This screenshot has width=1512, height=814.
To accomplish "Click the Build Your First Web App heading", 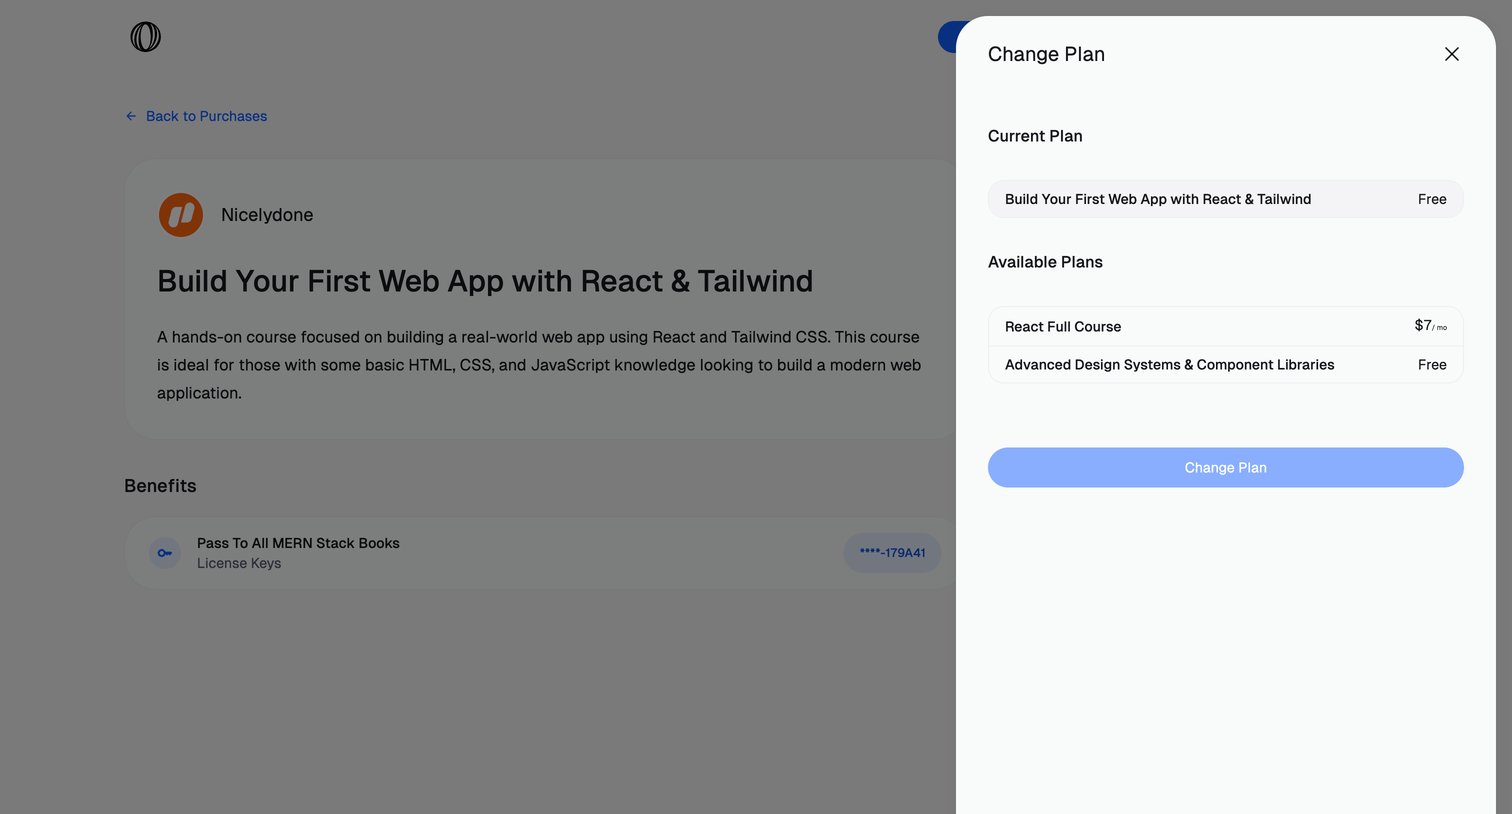I will (485, 281).
